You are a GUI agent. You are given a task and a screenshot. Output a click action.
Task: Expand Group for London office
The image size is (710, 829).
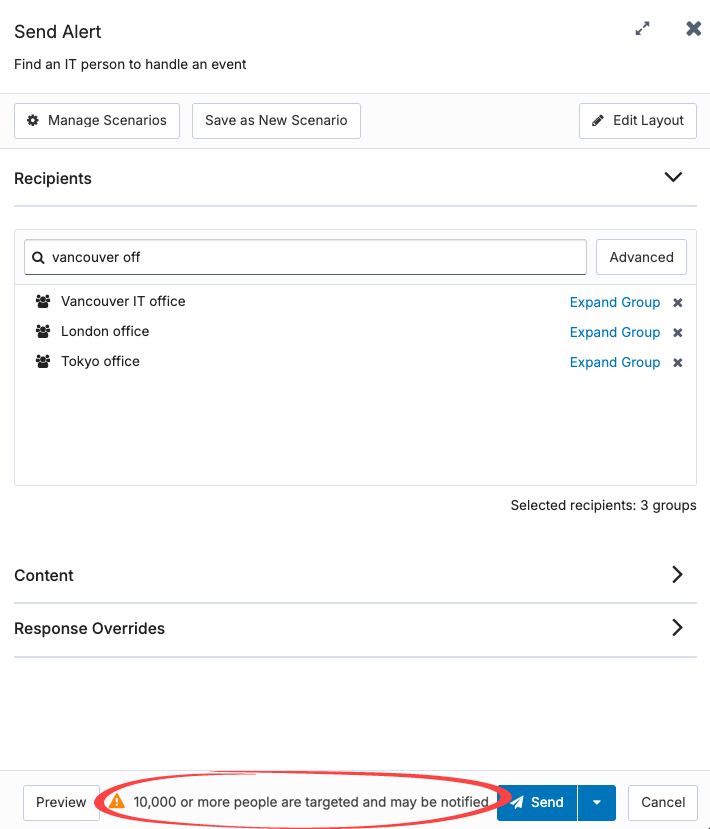(x=615, y=332)
